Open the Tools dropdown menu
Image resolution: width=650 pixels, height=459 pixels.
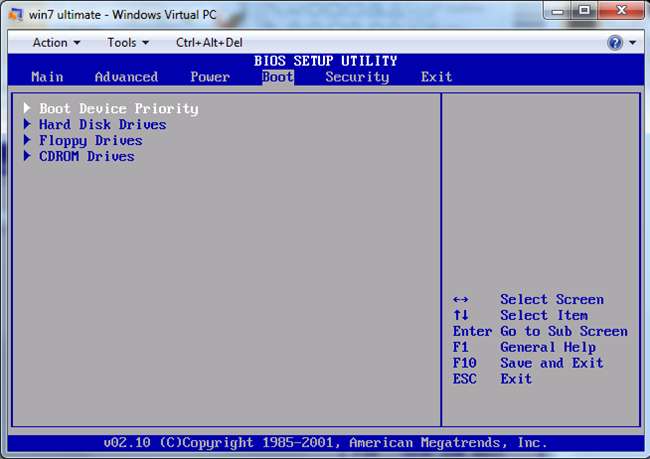[x=127, y=42]
